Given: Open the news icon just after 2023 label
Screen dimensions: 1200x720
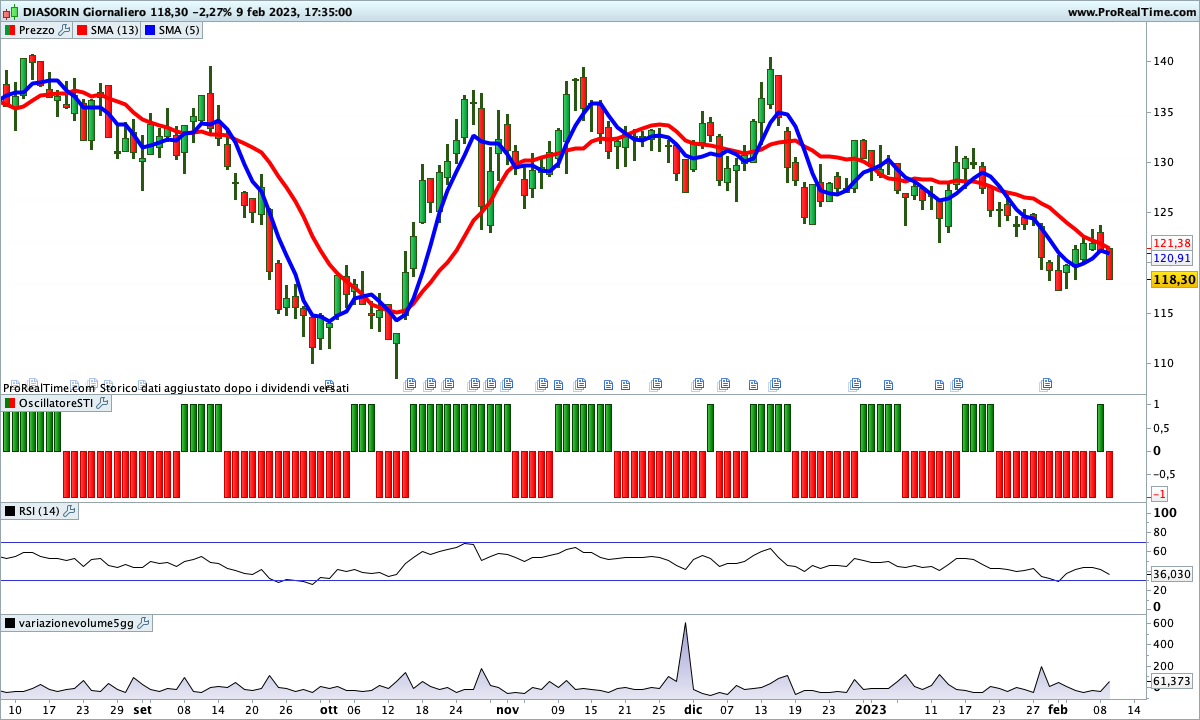Looking at the screenshot, I should 887,383.
